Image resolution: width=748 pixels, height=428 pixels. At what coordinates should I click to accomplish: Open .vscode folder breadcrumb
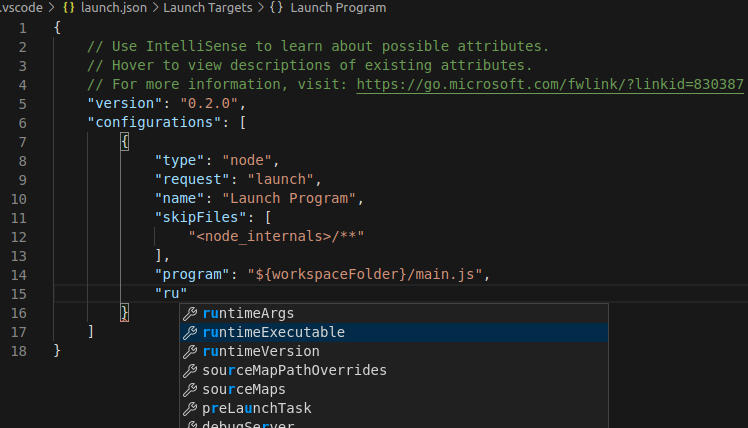(21, 8)
